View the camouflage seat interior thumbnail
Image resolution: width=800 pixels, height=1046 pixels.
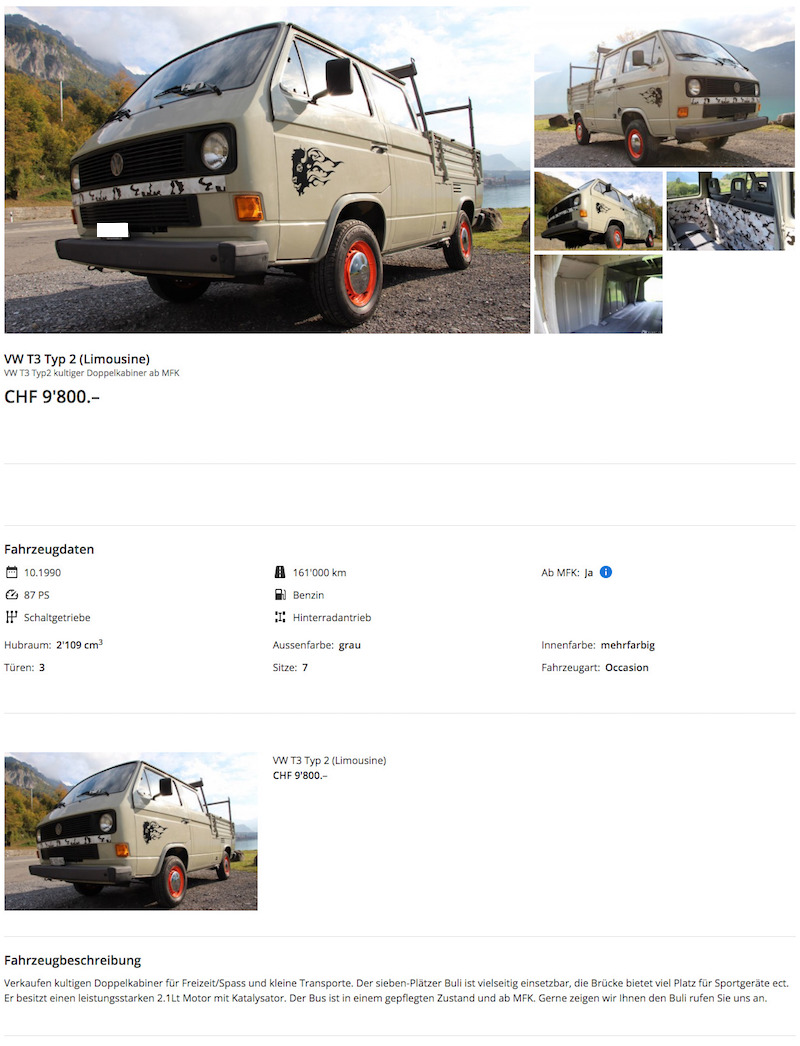[731, 211]
